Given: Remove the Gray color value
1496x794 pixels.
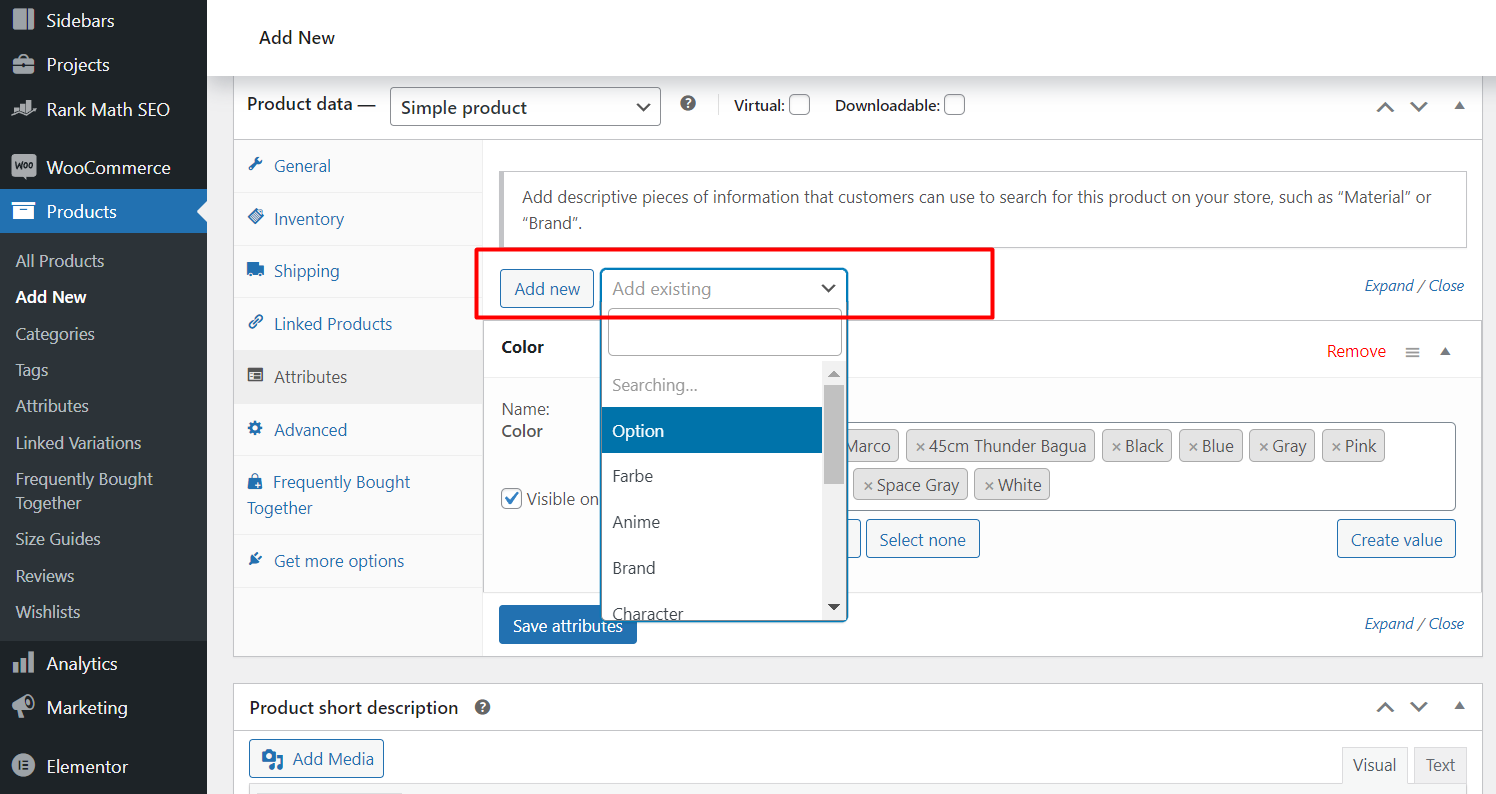Looking at the screenshot, I should (1263, 447).
